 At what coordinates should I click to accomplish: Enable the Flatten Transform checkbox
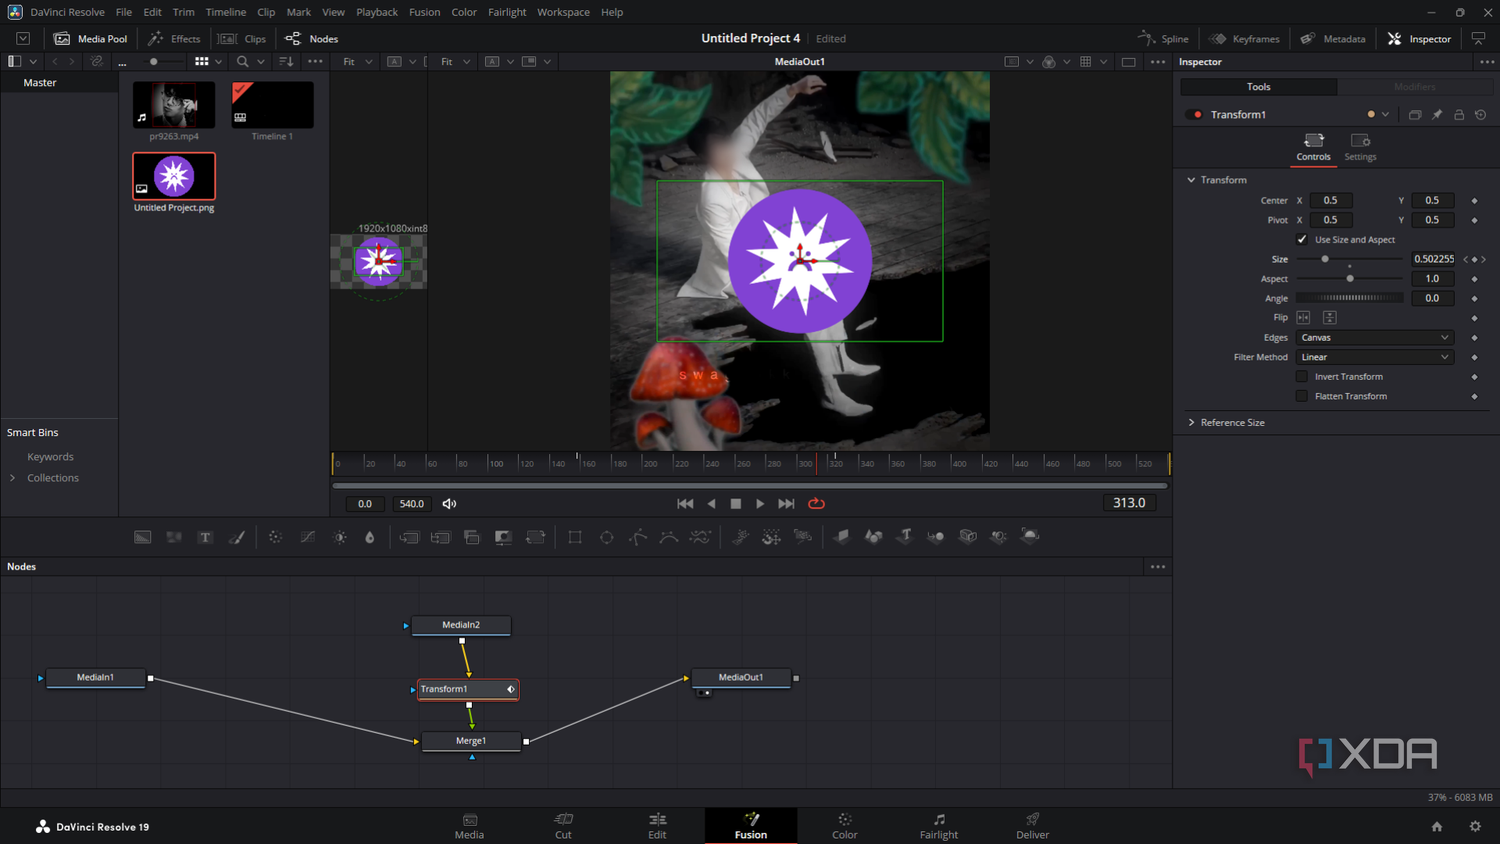click(1302, 396)
